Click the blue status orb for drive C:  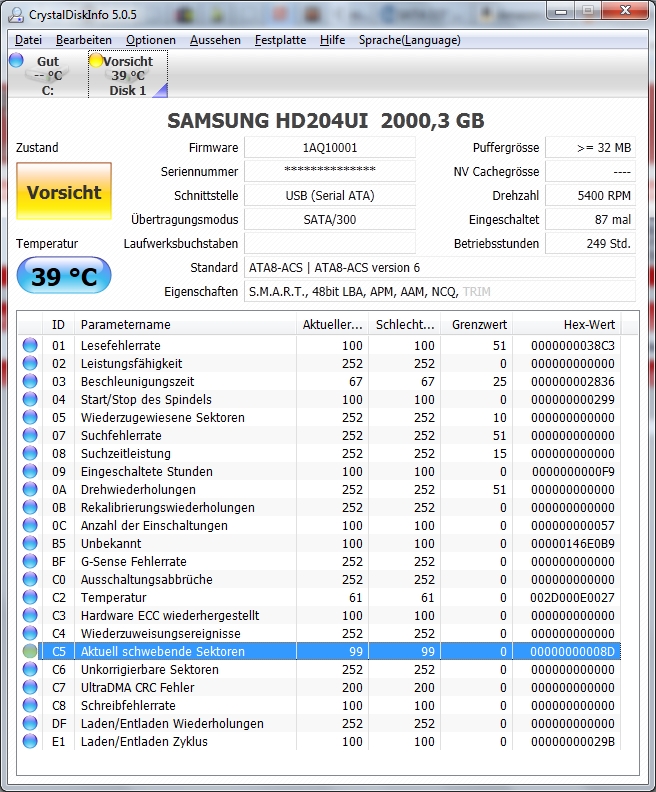tap(16, 60)
